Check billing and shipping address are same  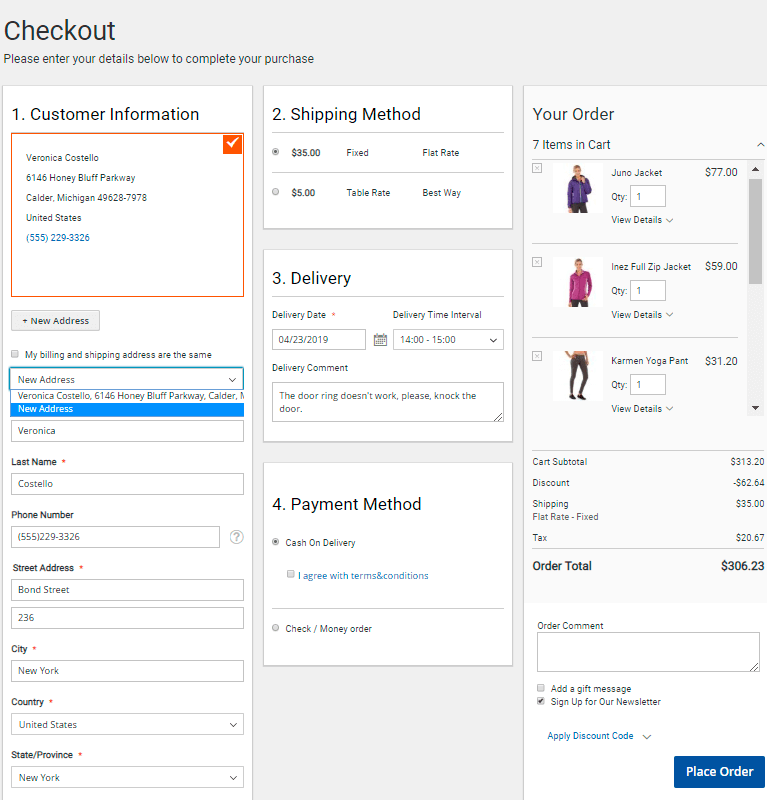click(x=15, y=354)
